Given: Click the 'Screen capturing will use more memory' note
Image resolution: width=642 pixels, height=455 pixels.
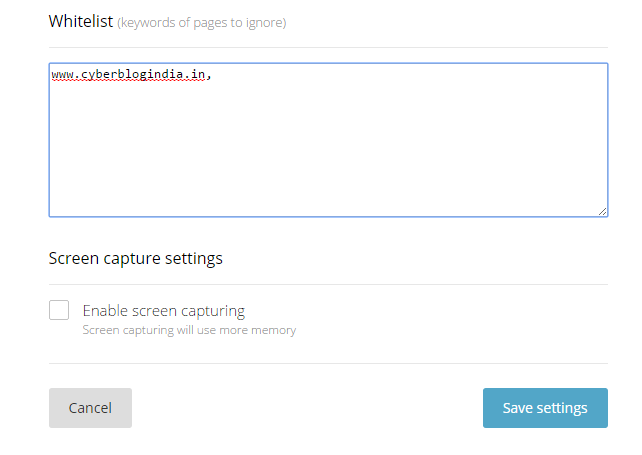Looking at the screenshot, I should (189, 330).
